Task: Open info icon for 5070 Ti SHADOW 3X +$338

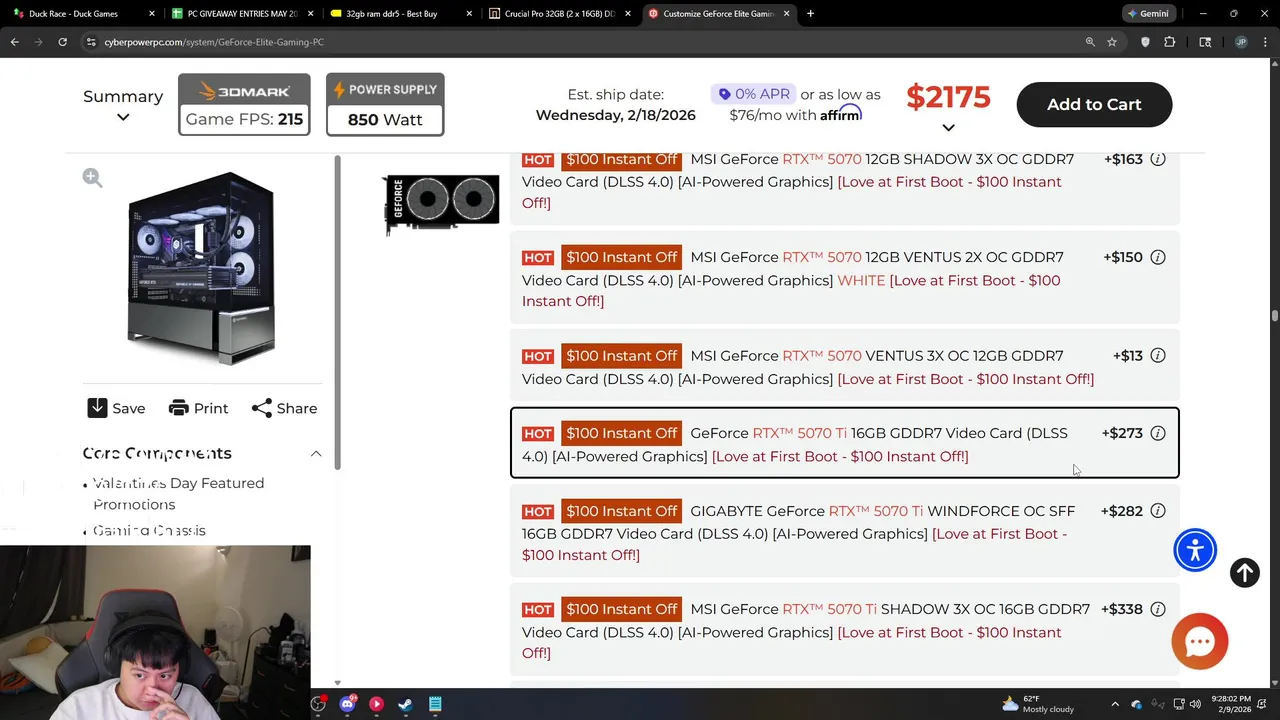Action: click(1157, 609)
